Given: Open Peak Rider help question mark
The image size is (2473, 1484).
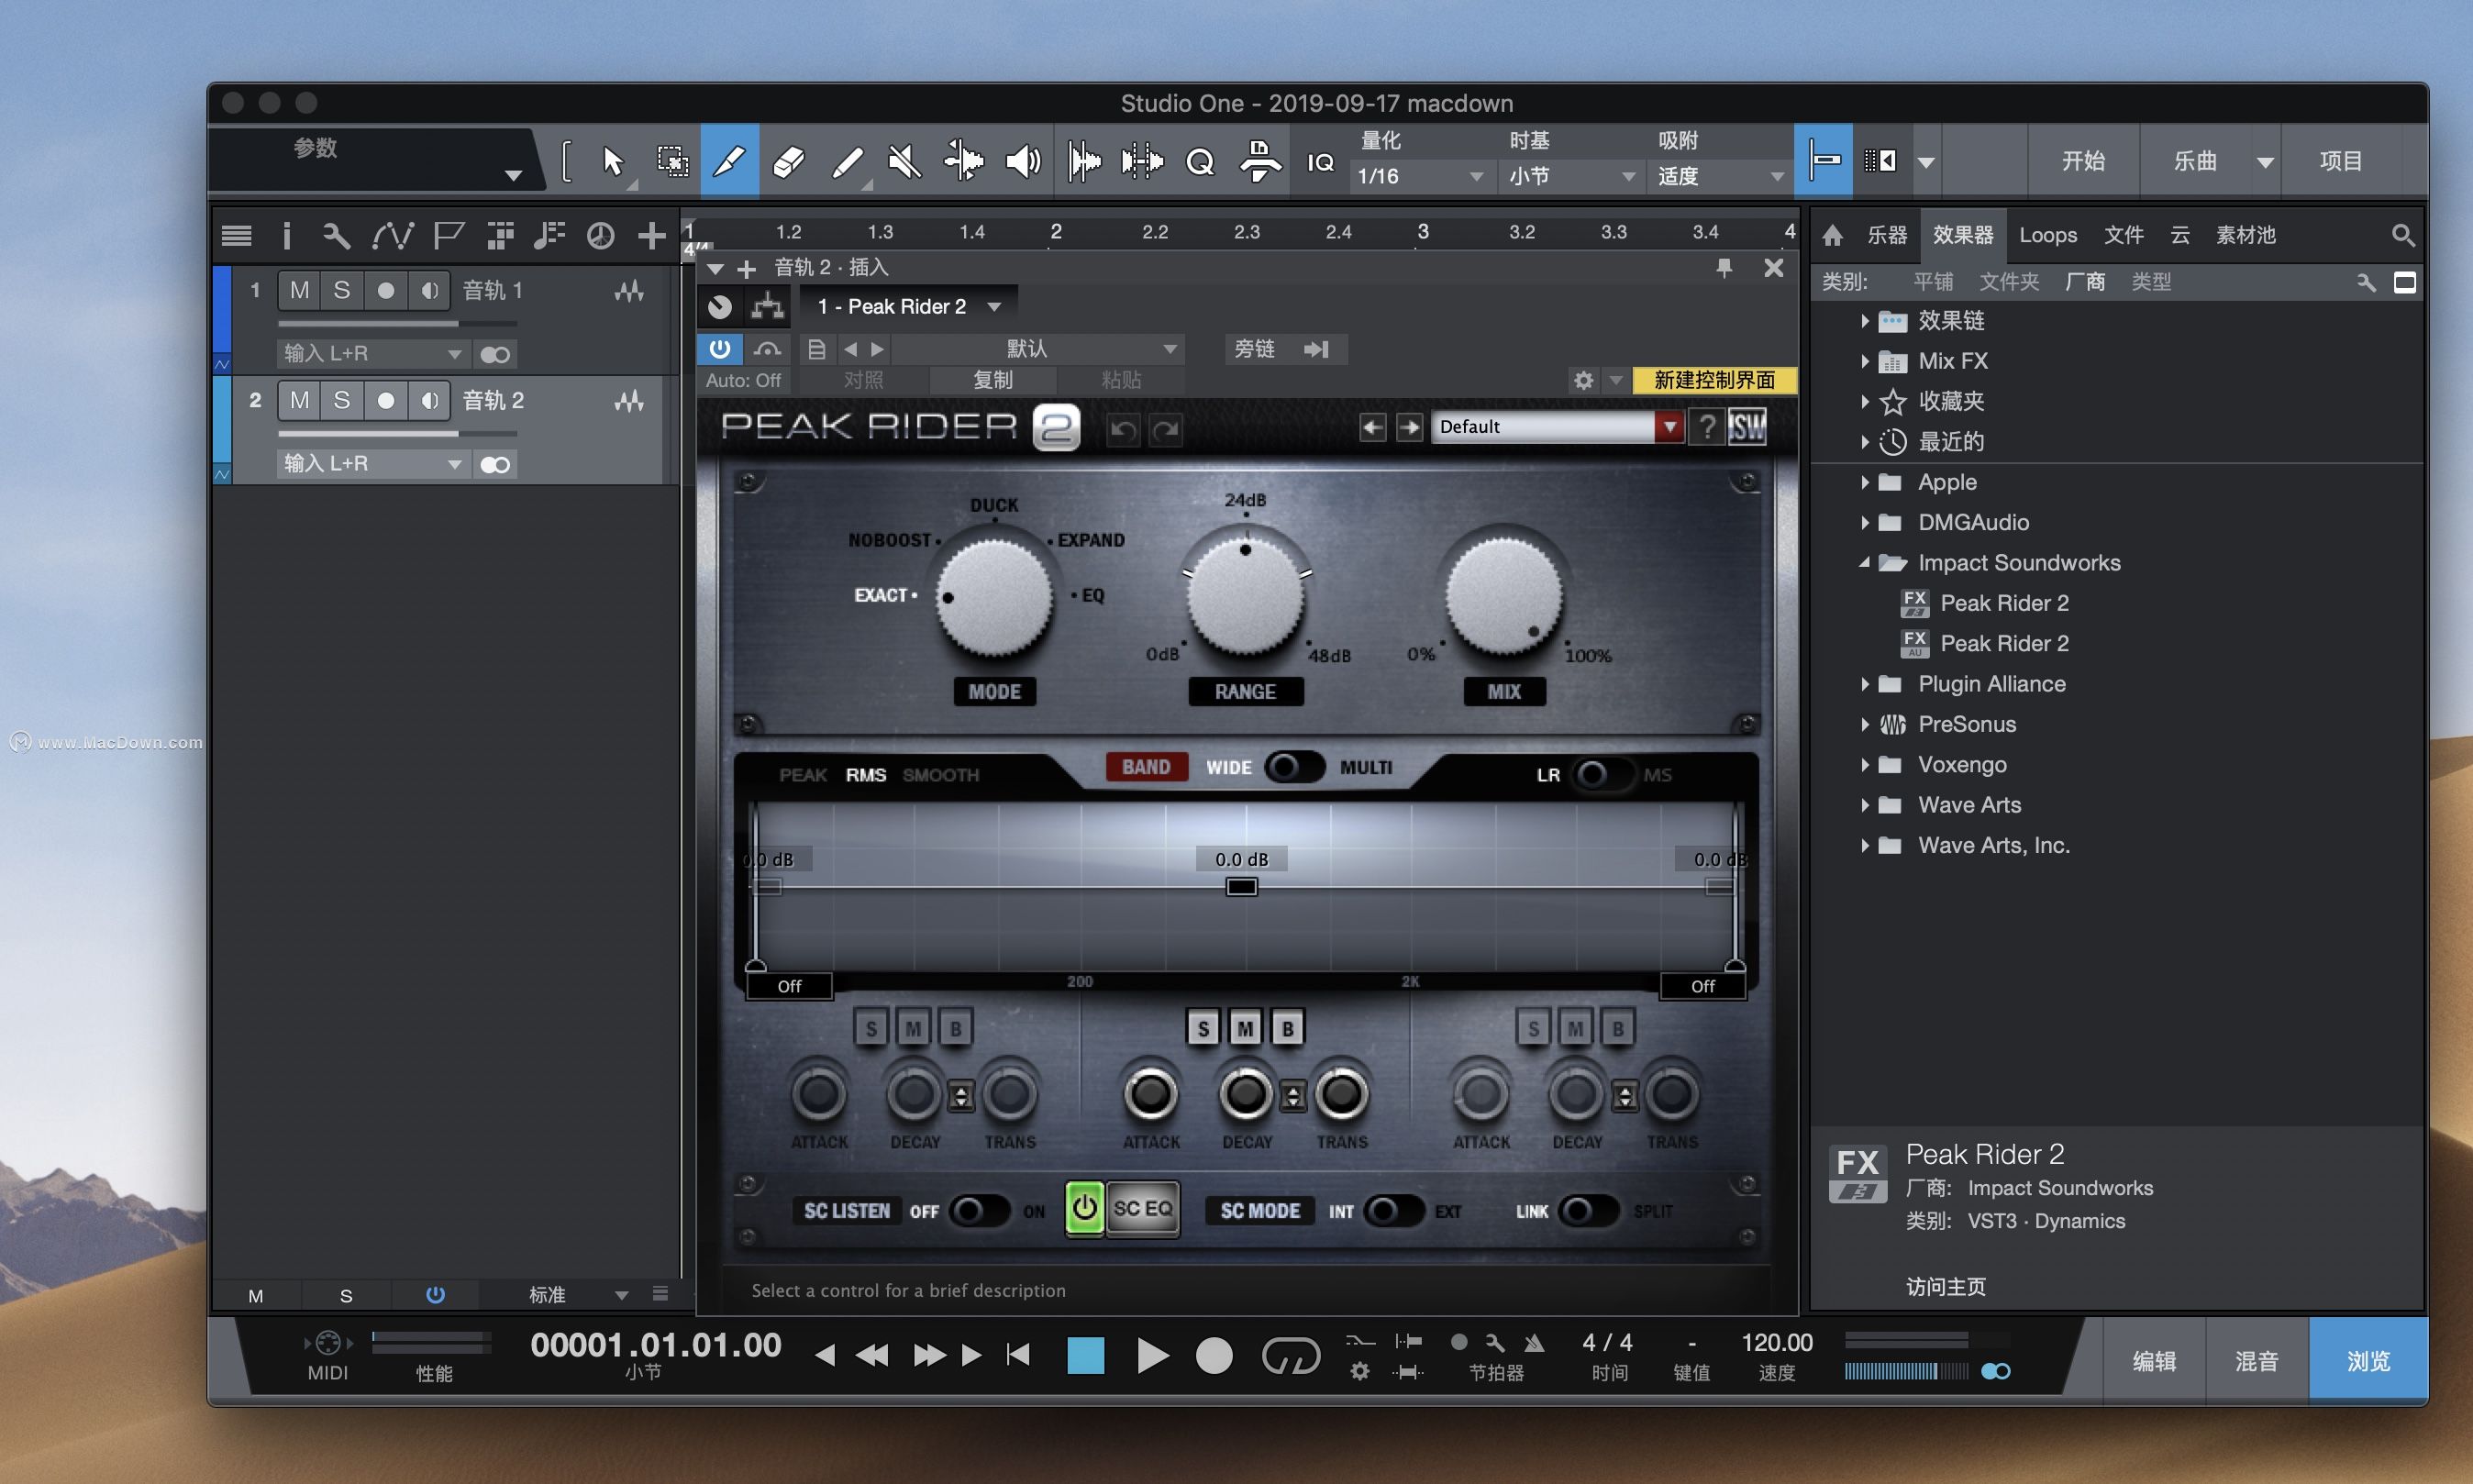Looking at the screenshot, I should click(x=1707, y=427).
